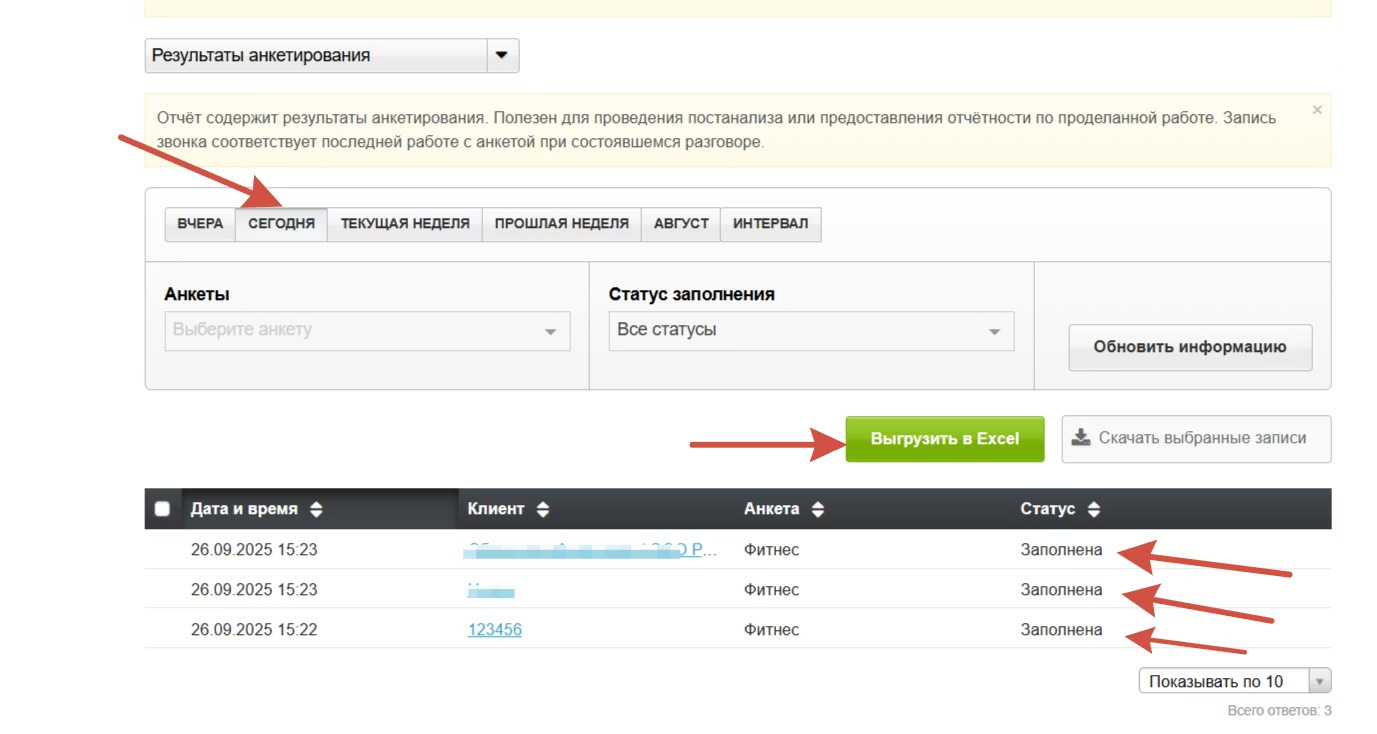Open client link 123456
The width and height of the screenshot is (1377, 734).
point(495,630)
